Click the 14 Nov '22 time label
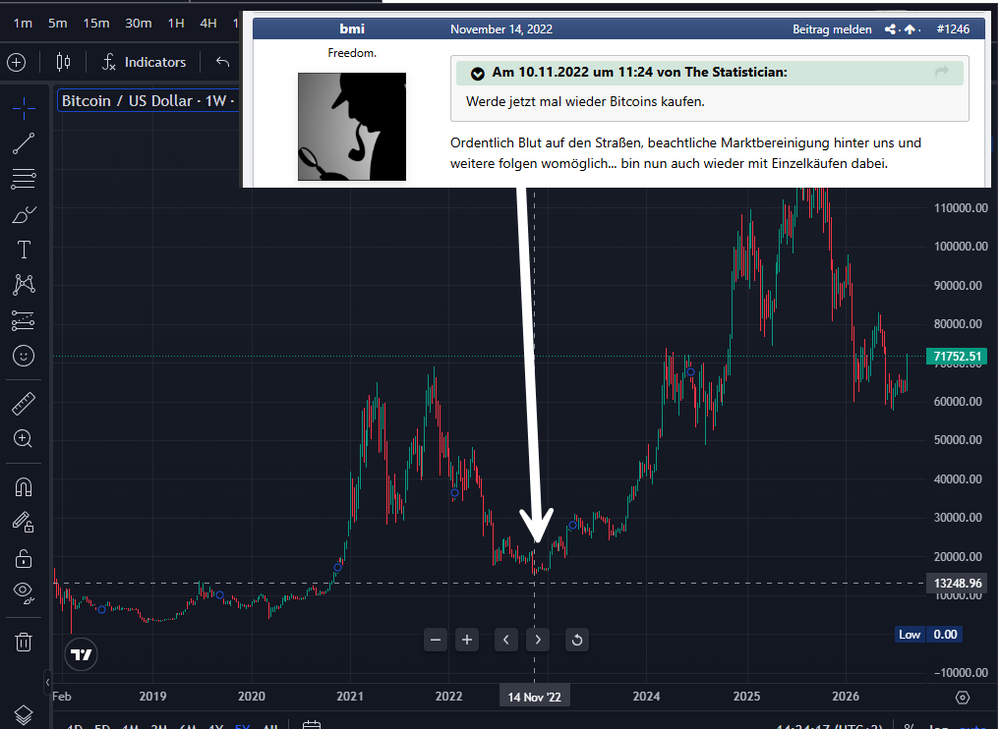This screenshot has height=729, width=1000. (534, 697)
